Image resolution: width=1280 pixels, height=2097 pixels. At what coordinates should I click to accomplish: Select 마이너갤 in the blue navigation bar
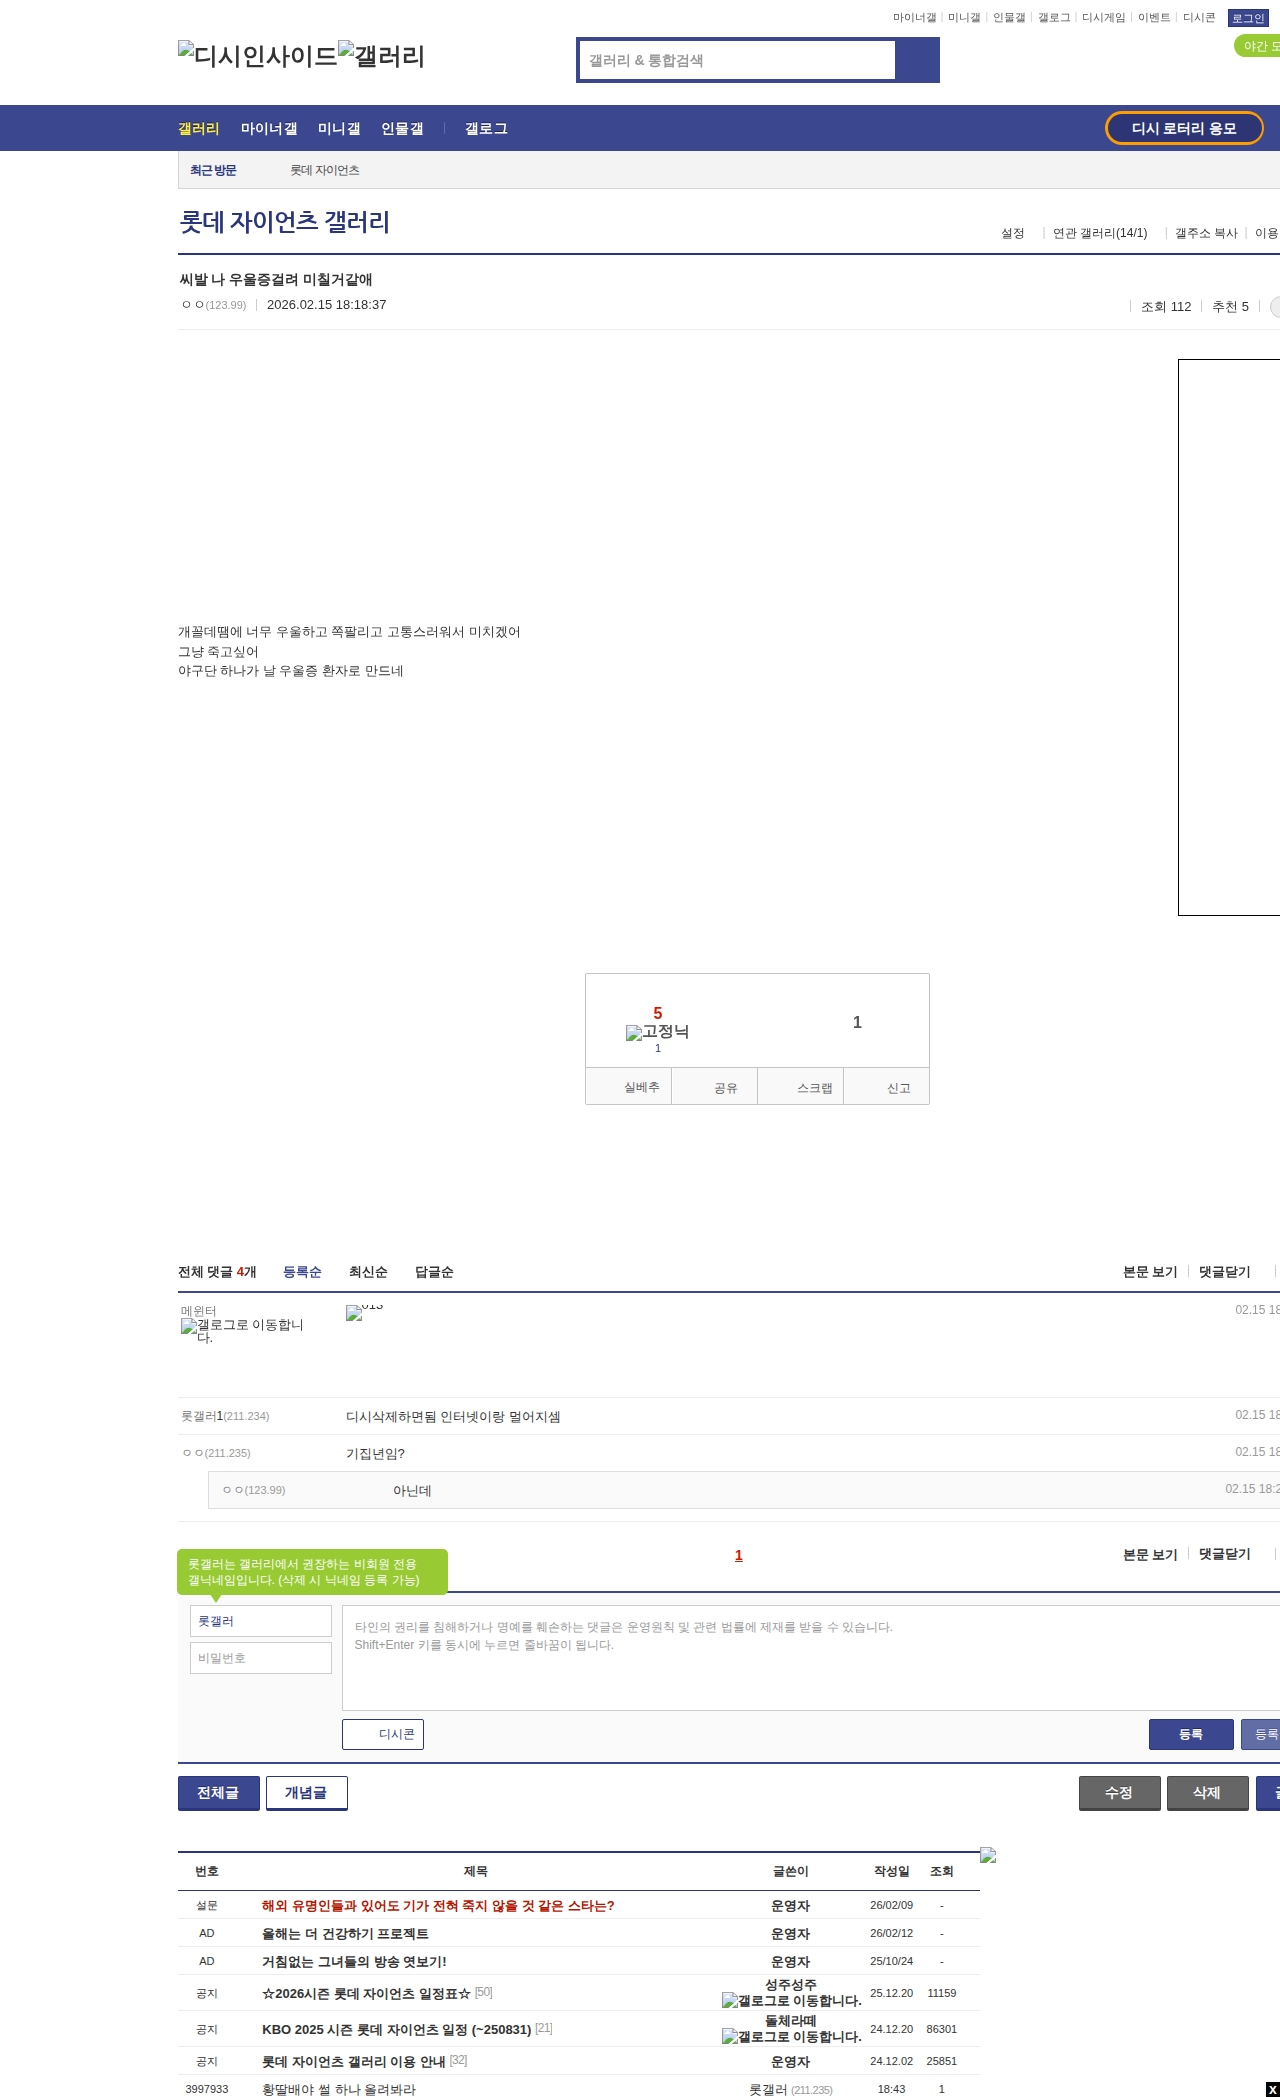269,128
